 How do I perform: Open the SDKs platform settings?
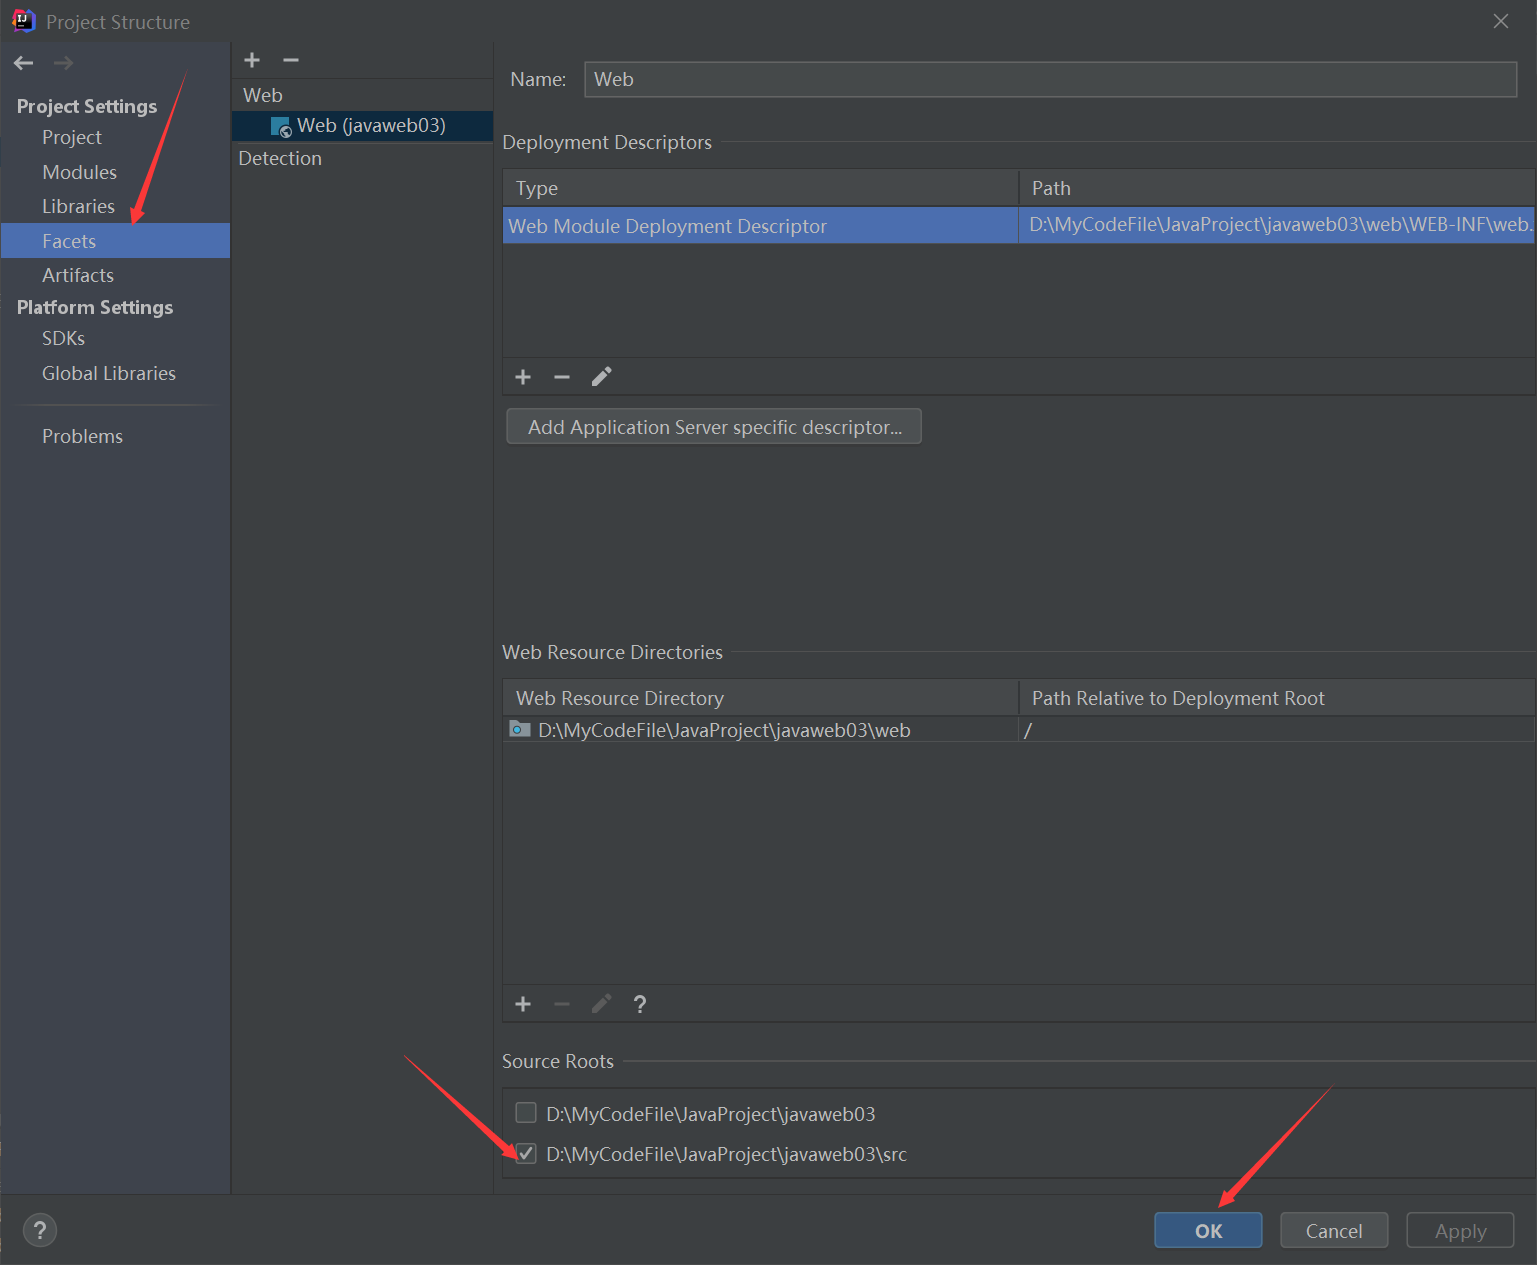click(x=64, y=338)
